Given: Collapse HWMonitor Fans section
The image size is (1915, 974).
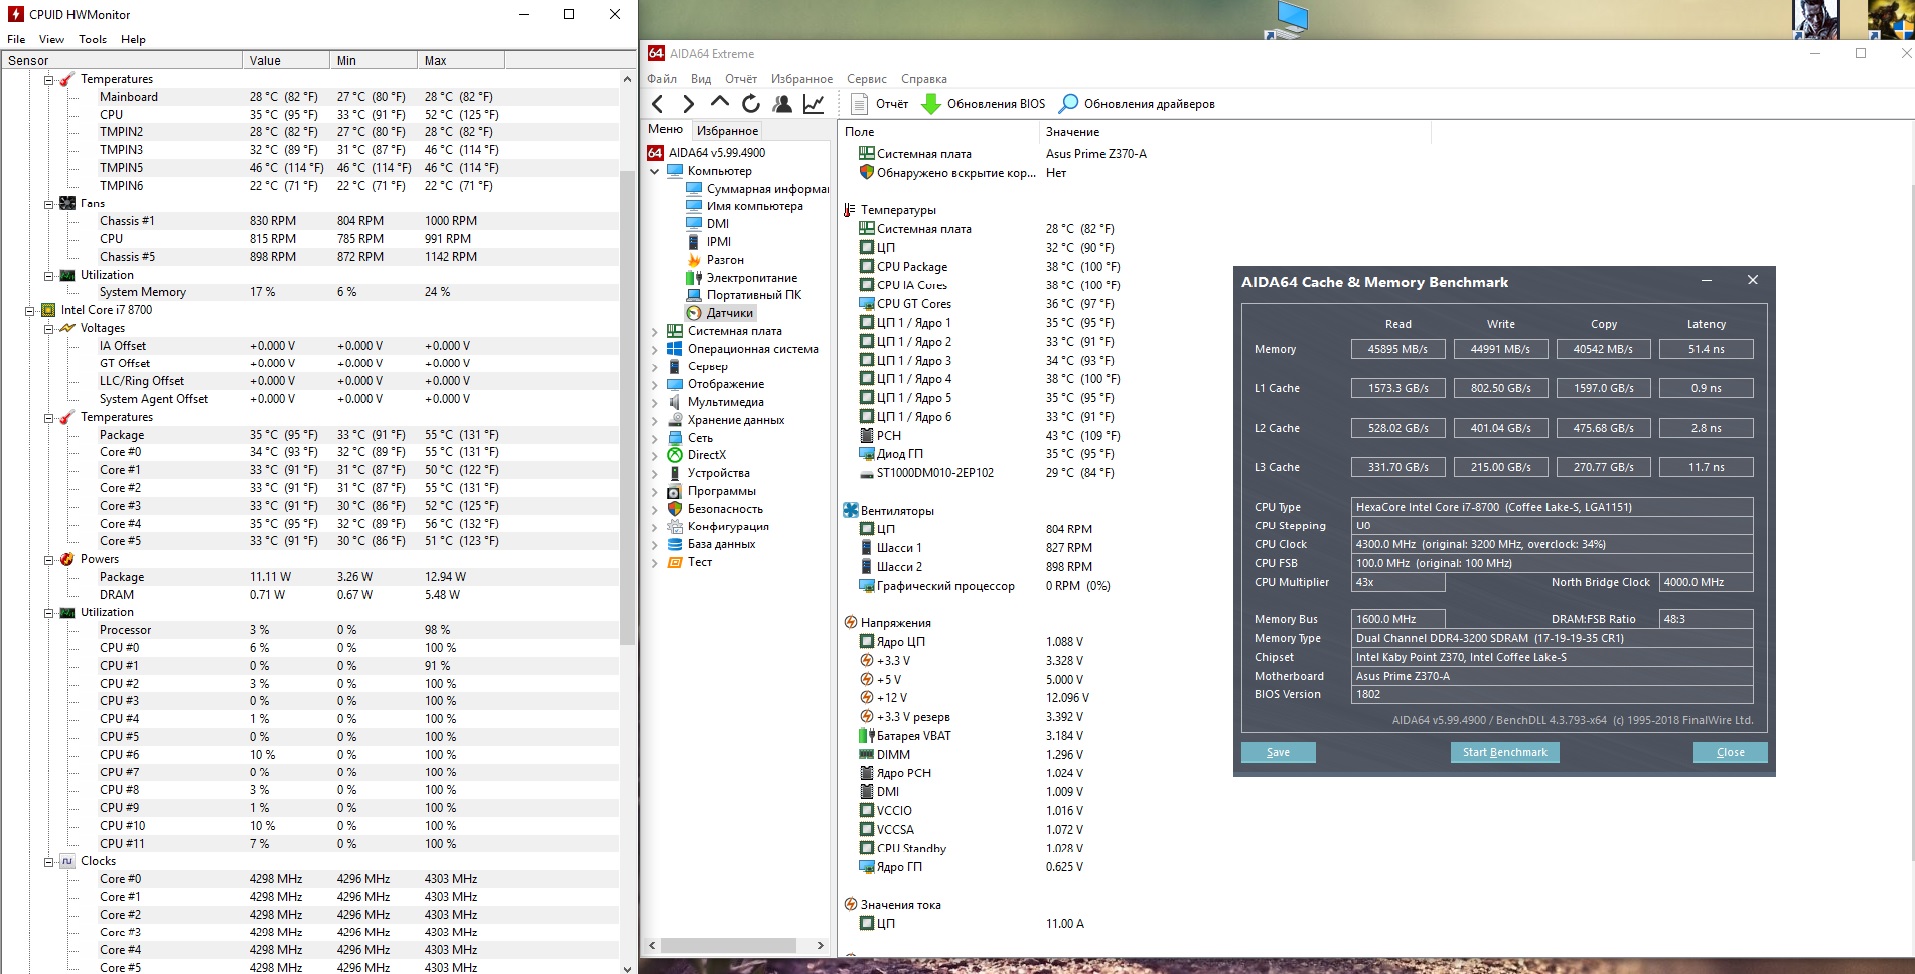Looking at the screenshot, I should click(x=48, y=204).
